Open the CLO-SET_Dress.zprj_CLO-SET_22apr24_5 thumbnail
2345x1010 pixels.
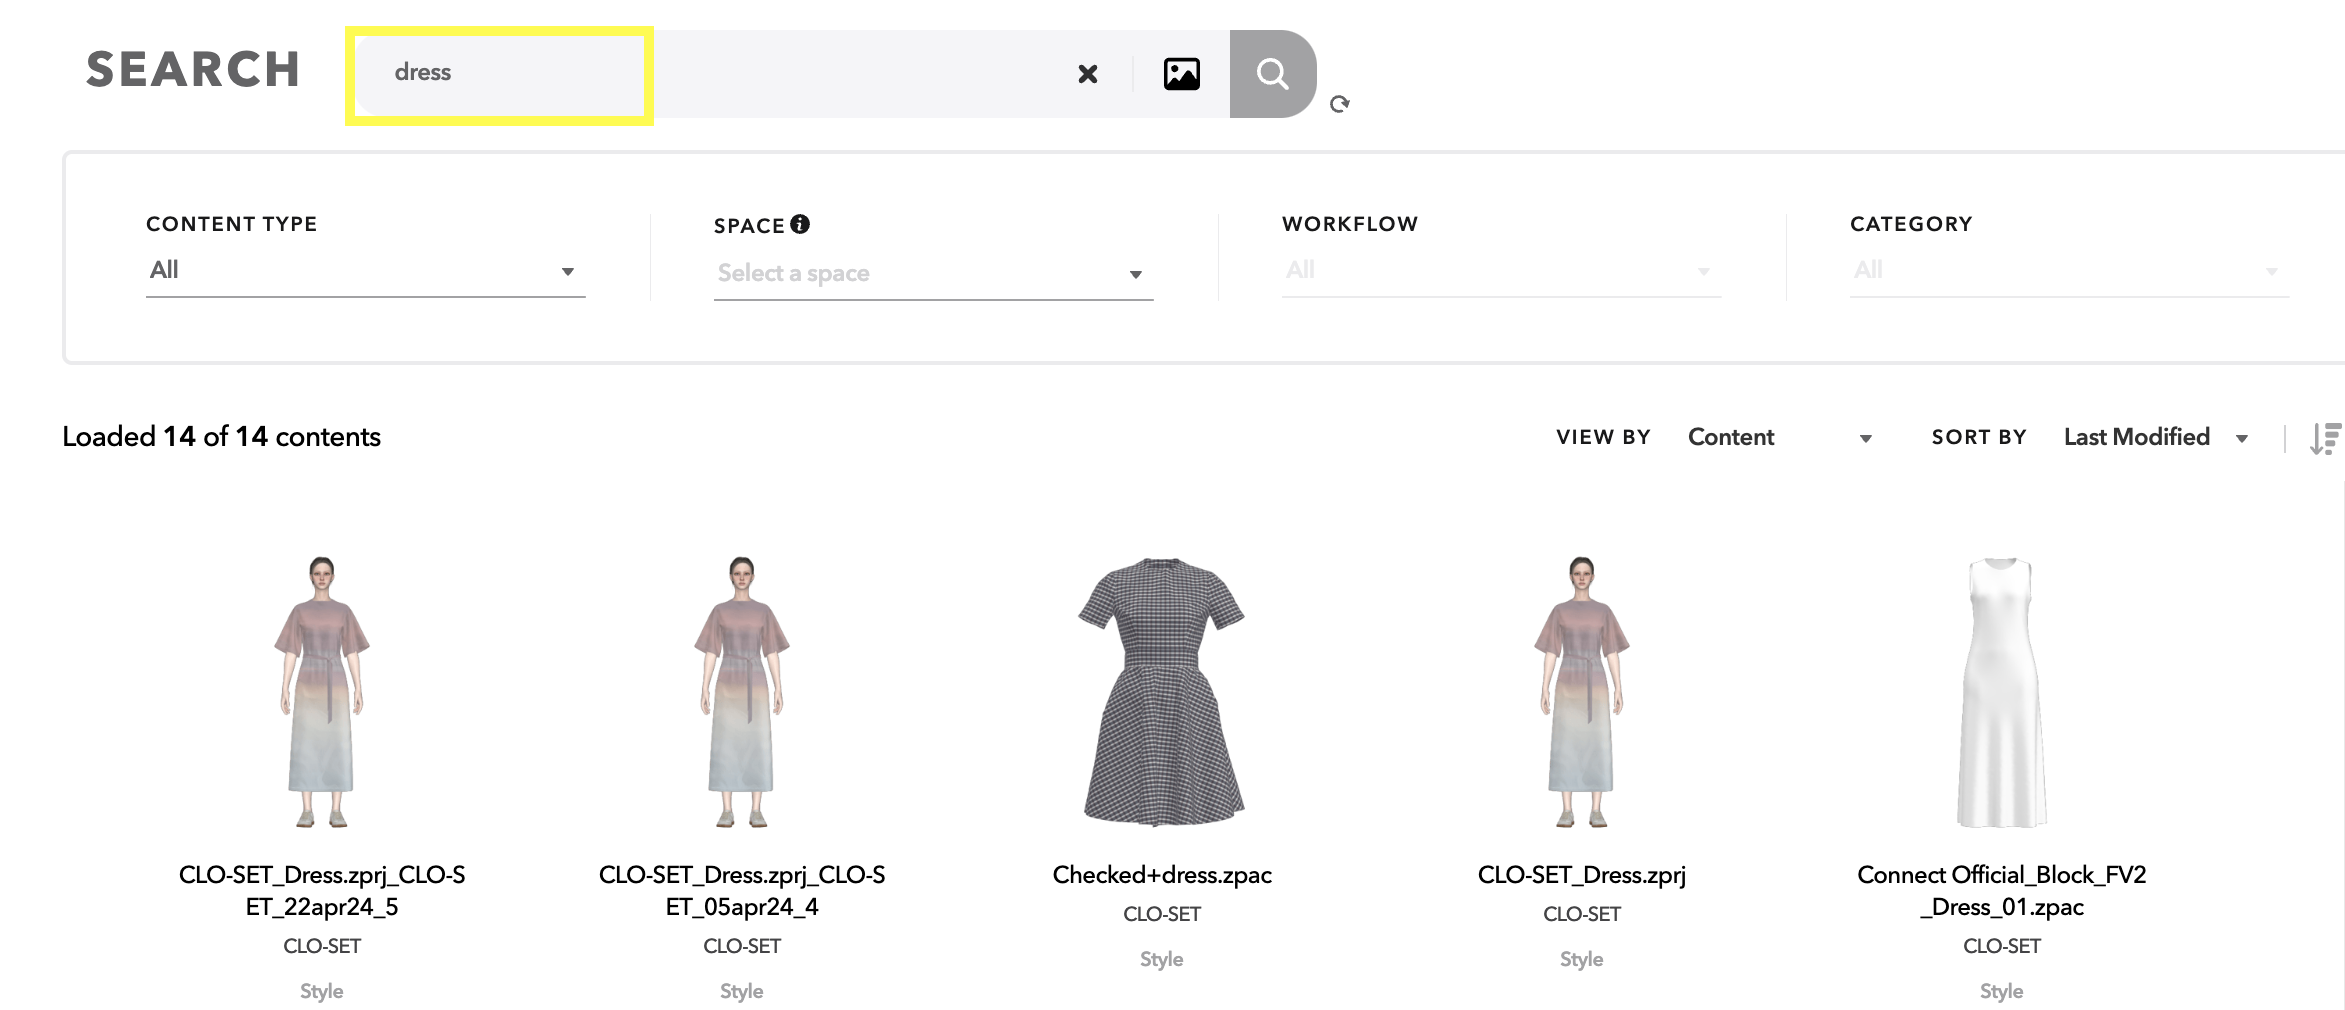tap(322, 692)
